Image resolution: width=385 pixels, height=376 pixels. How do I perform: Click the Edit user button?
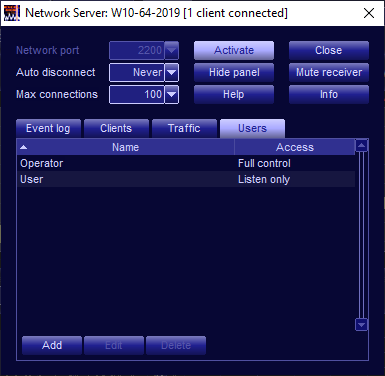114,345
